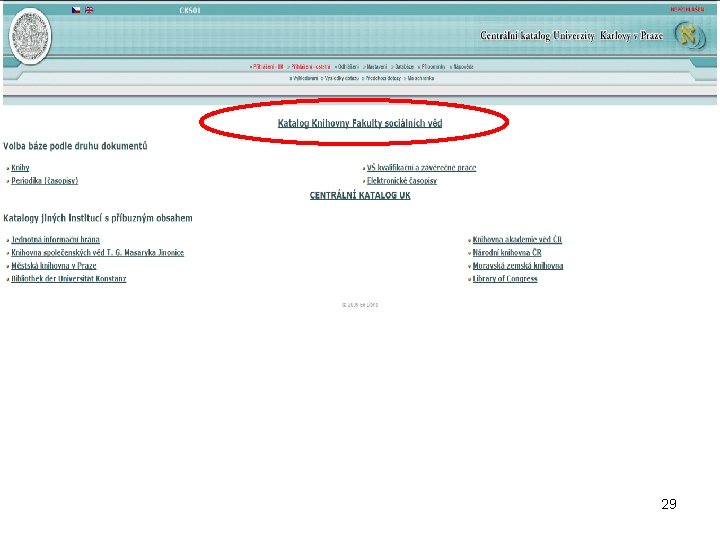Click the 'Volba báze podle druhu dokumentů' heading
This screenshot has width=720, height=540.
click(75, 146)
